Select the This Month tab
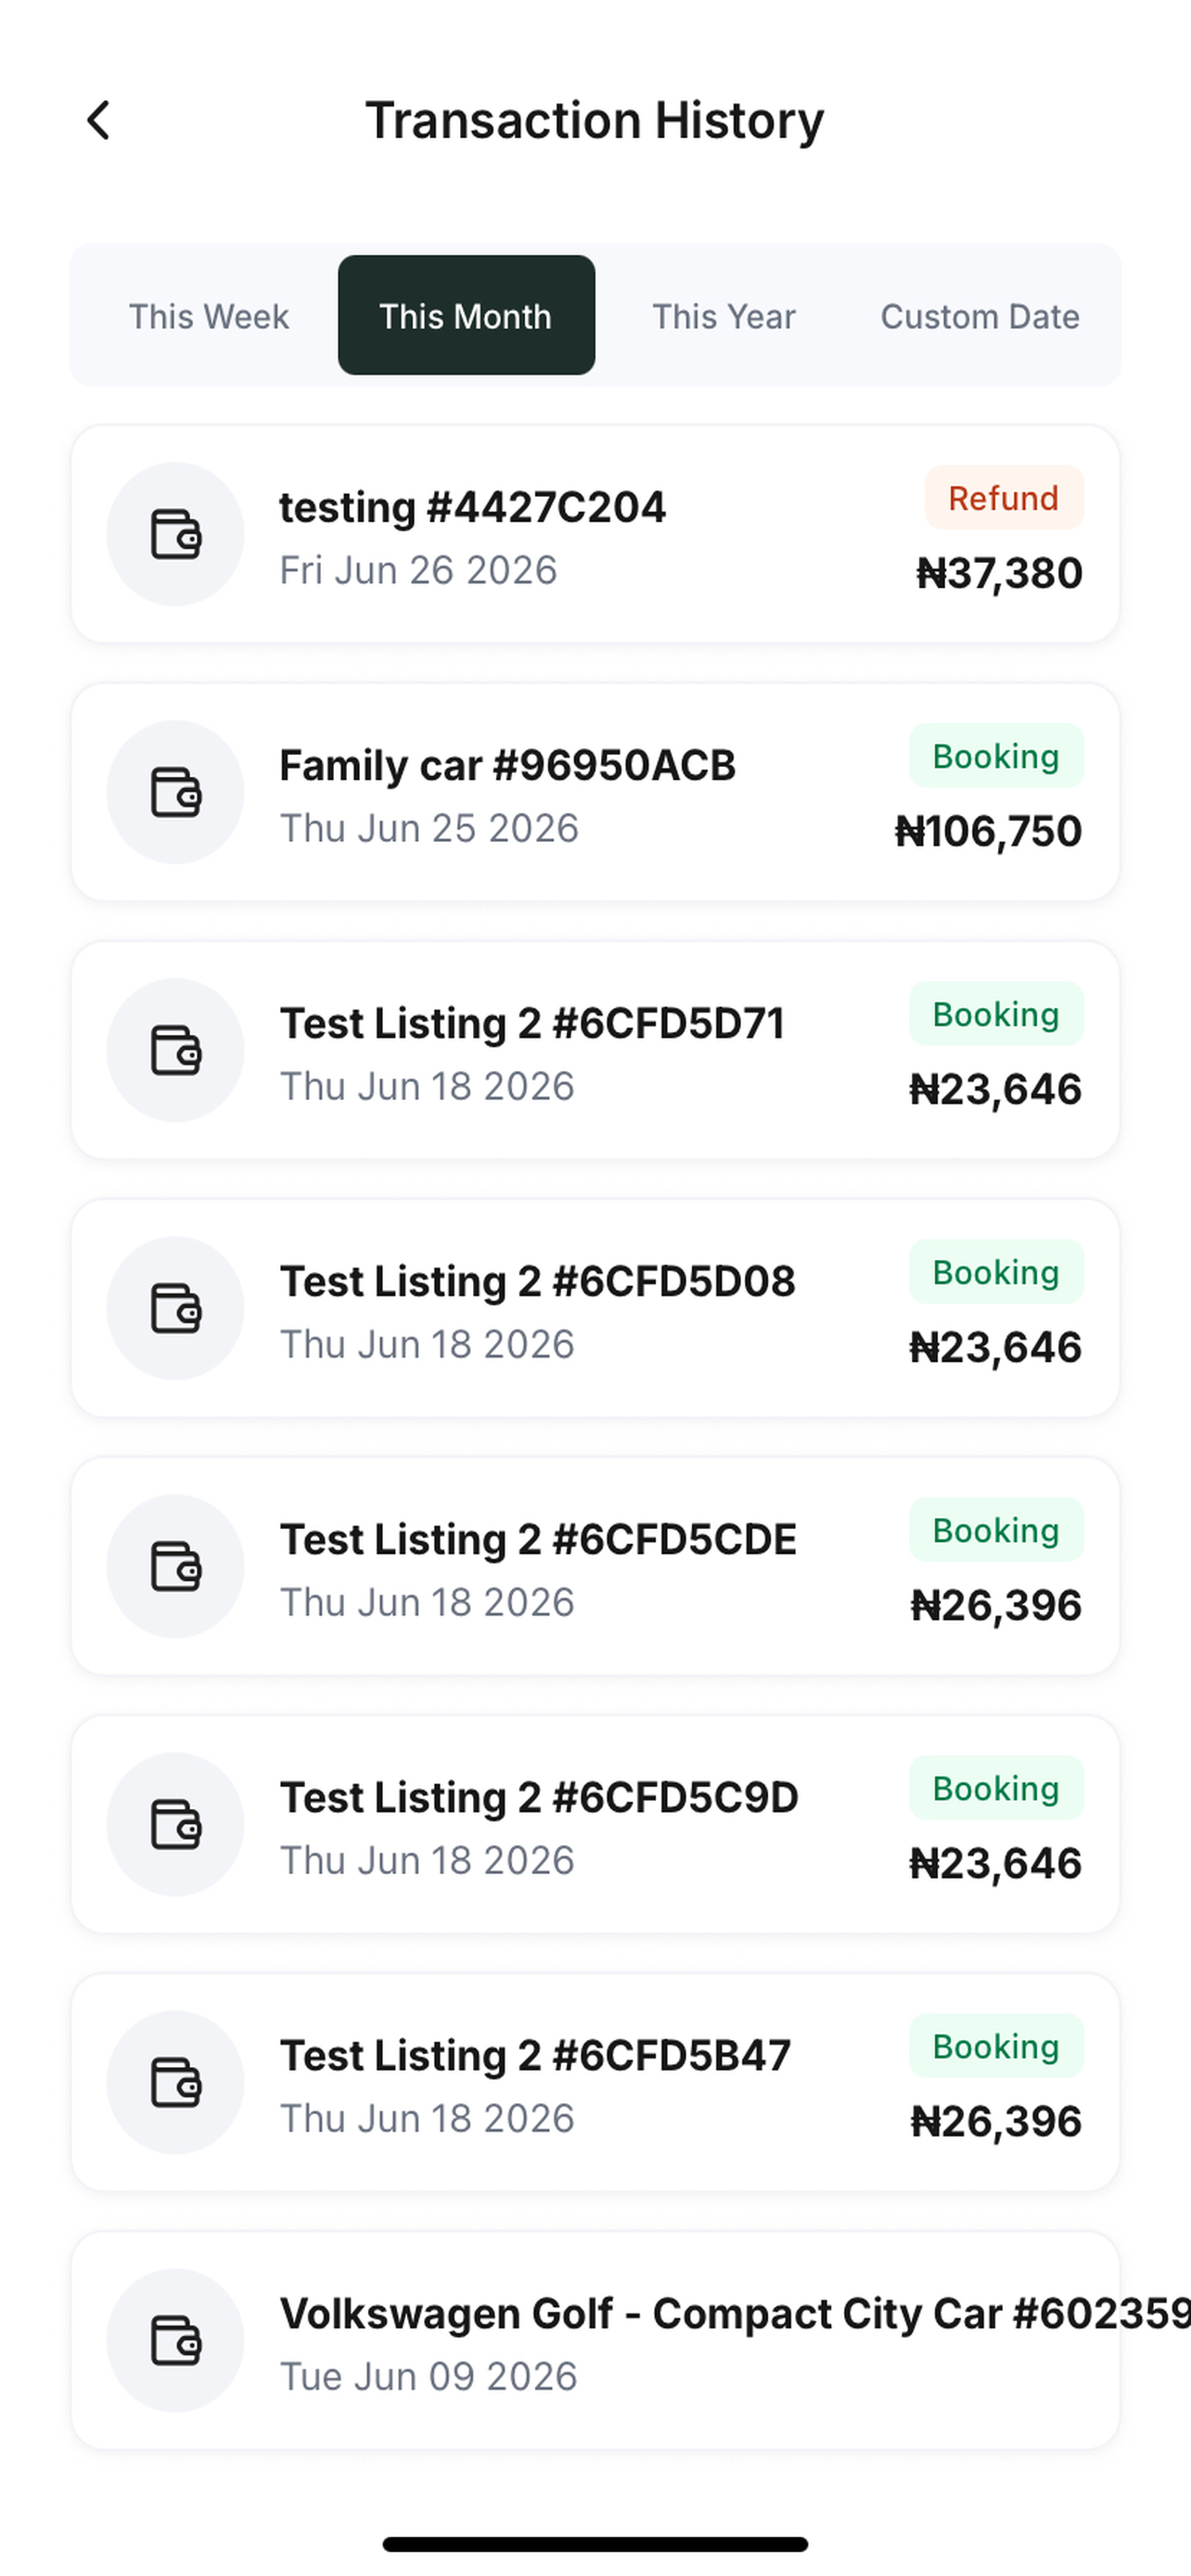1191x2576 pixels. [x=466, y=316]
